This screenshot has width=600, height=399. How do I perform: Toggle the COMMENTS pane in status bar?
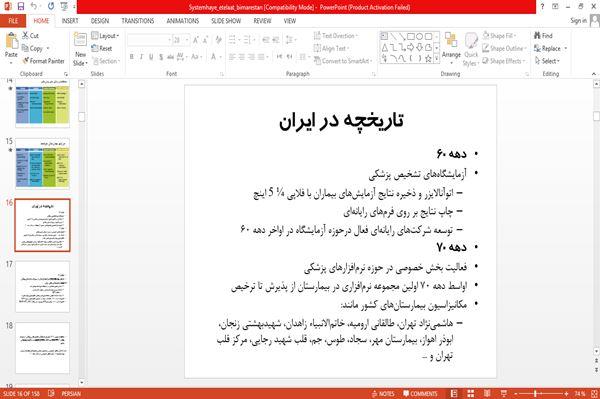(x=420, y=394)
